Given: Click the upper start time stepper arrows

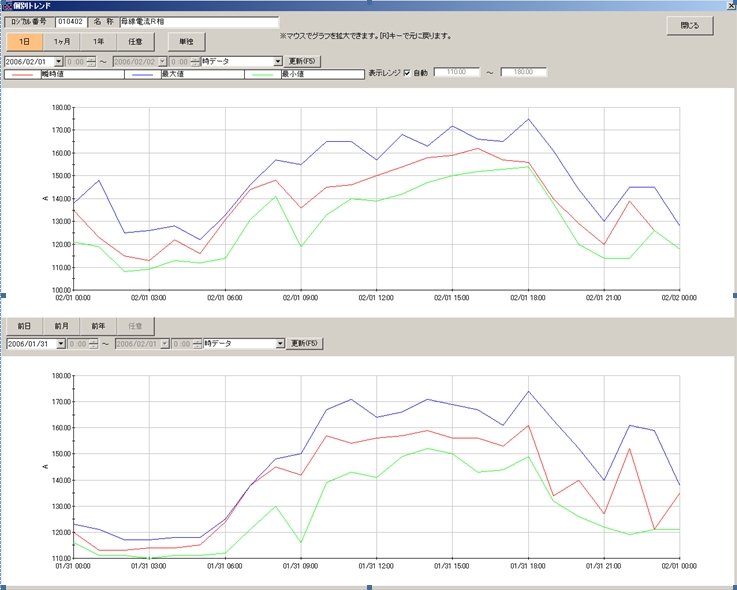Looking at the screenshot, I should tap(91, 62).
